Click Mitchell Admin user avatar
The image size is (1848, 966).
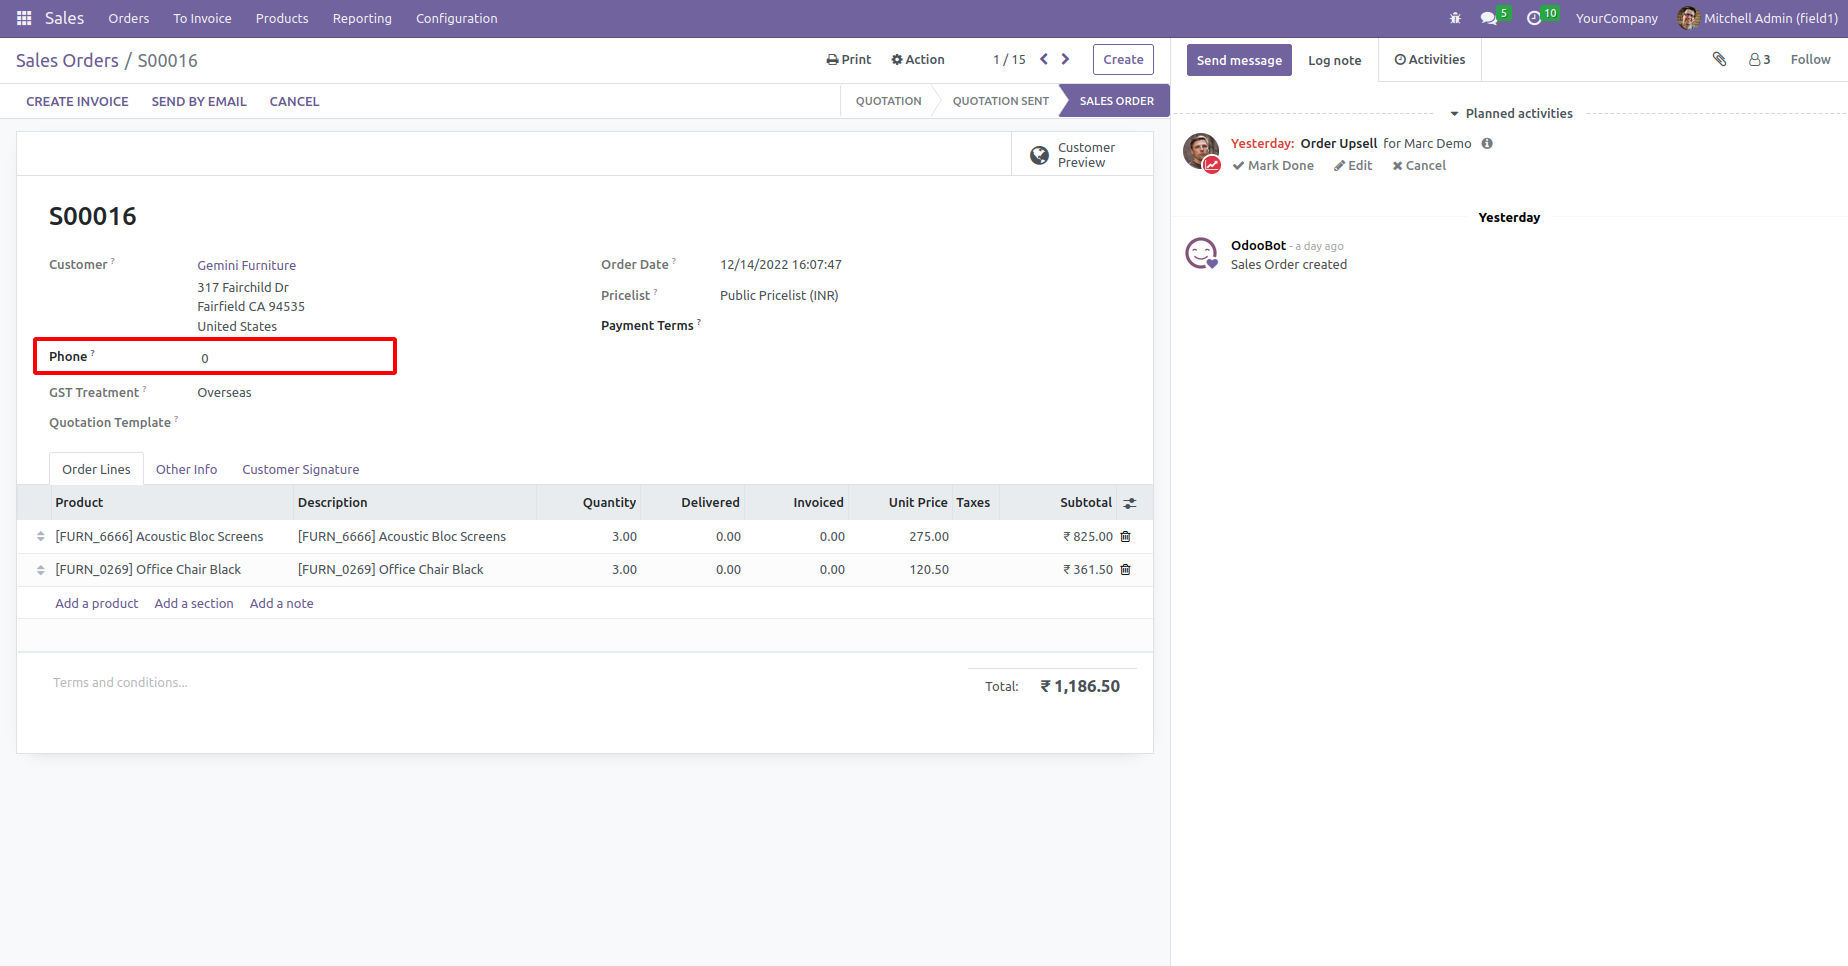[x=1688, y=18]
